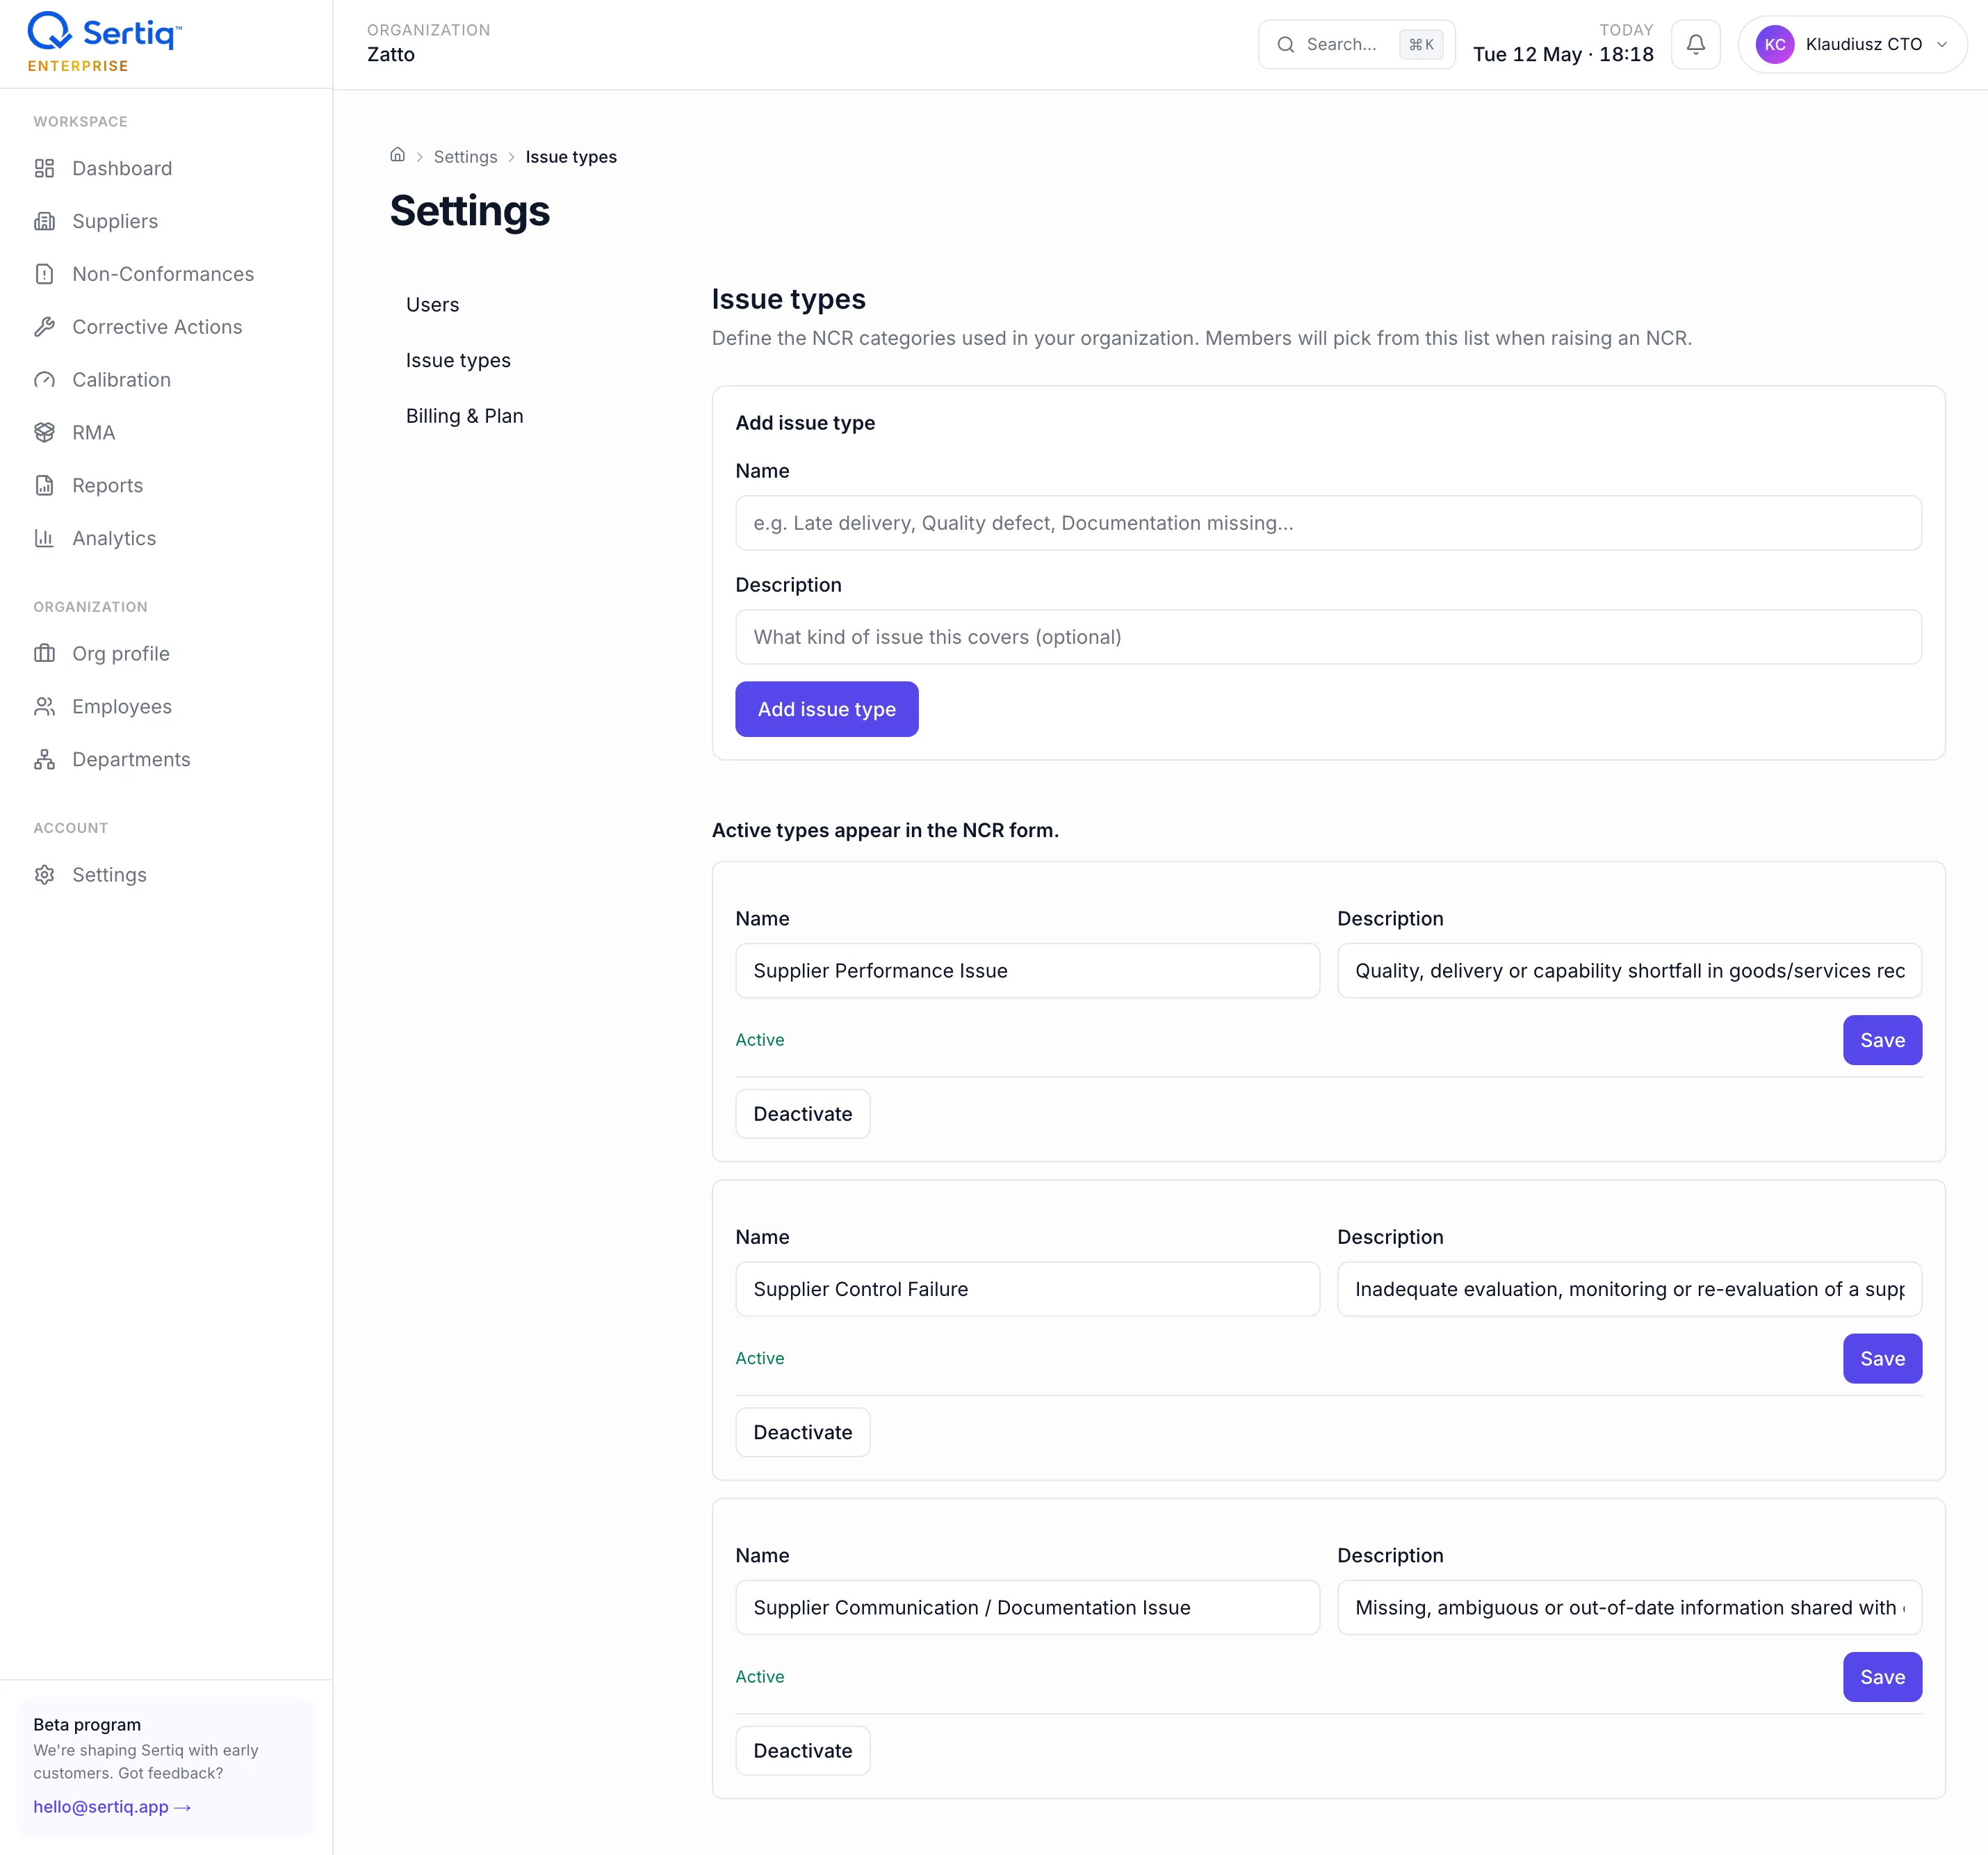1988x1855 pixels.
Task: Click the Departments hierarchy icon
Action: [x=44, y=760]
